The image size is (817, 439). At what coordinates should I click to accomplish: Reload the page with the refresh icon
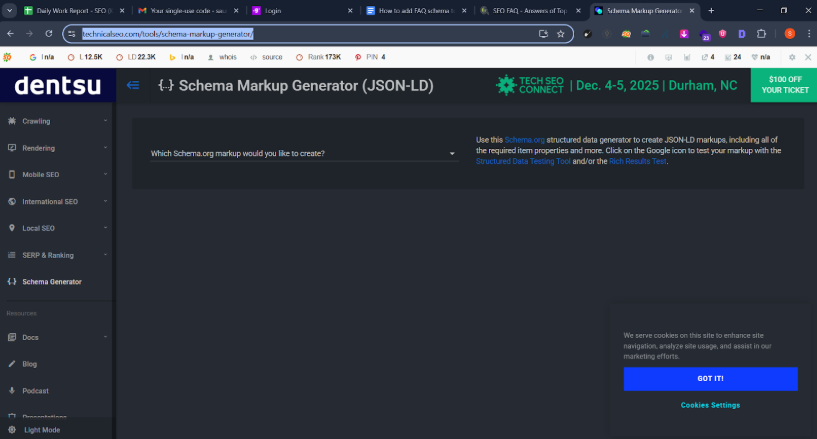(x=47, y=33)
